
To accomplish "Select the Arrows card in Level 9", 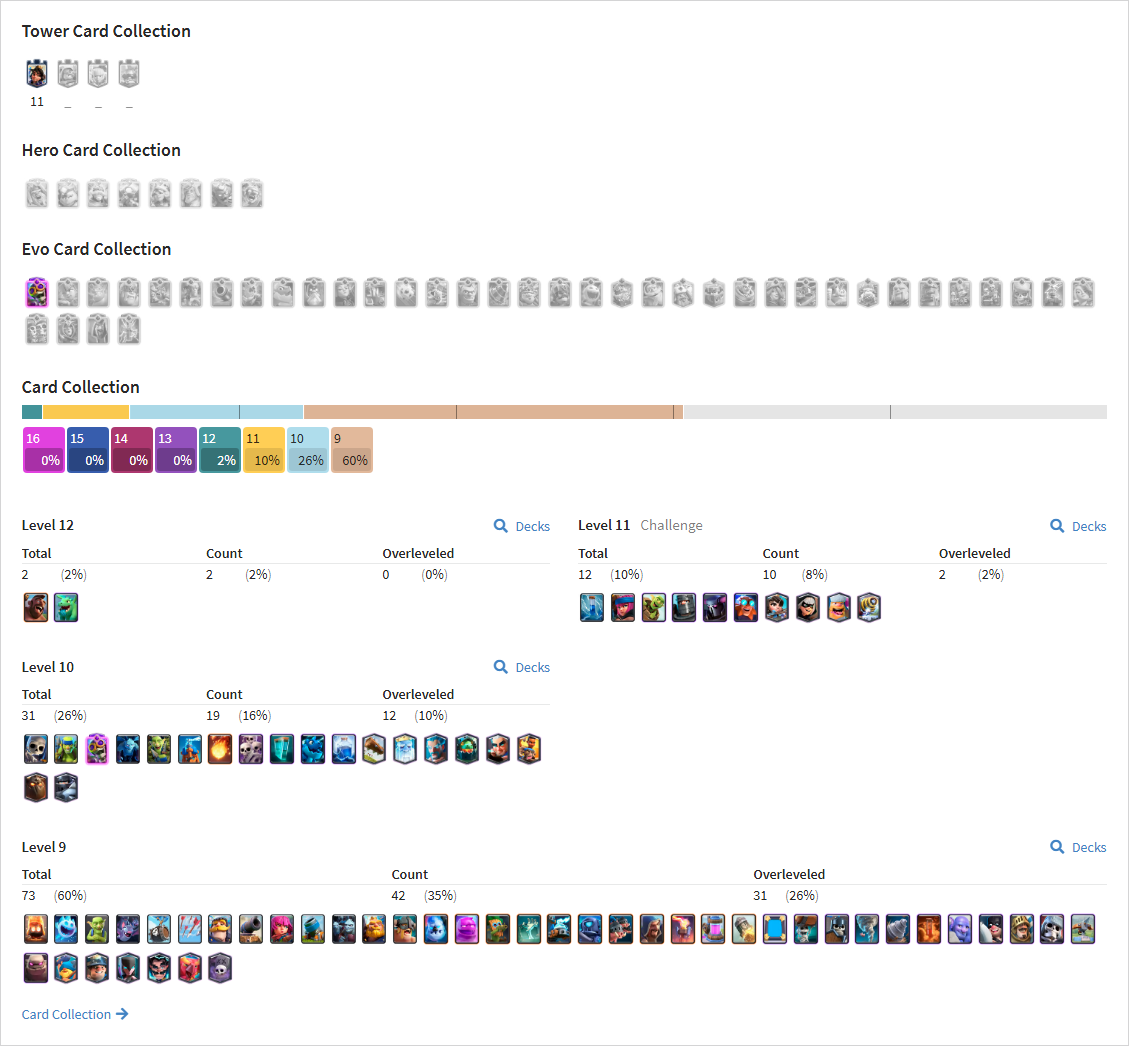I will pos(190,929).
